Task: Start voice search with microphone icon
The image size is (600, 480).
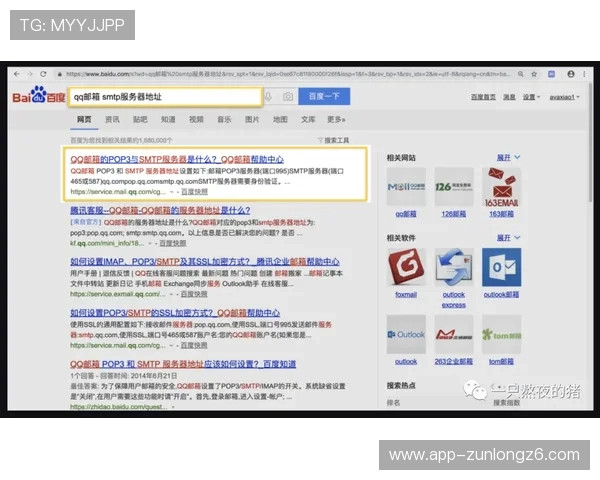Action: [x=268, y=96]
